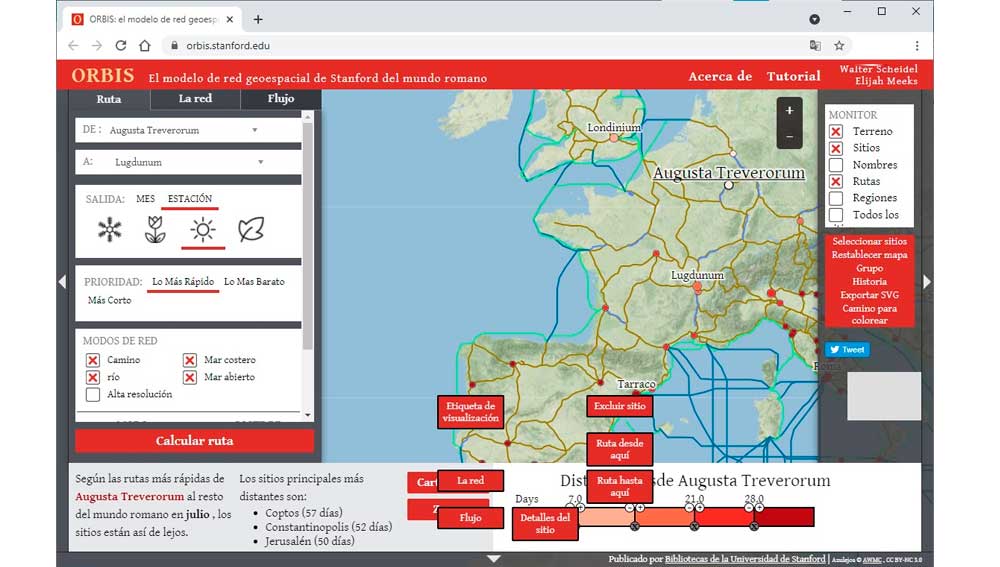
Task: Click the Calcular ruta button
Action: pos(194,441)
